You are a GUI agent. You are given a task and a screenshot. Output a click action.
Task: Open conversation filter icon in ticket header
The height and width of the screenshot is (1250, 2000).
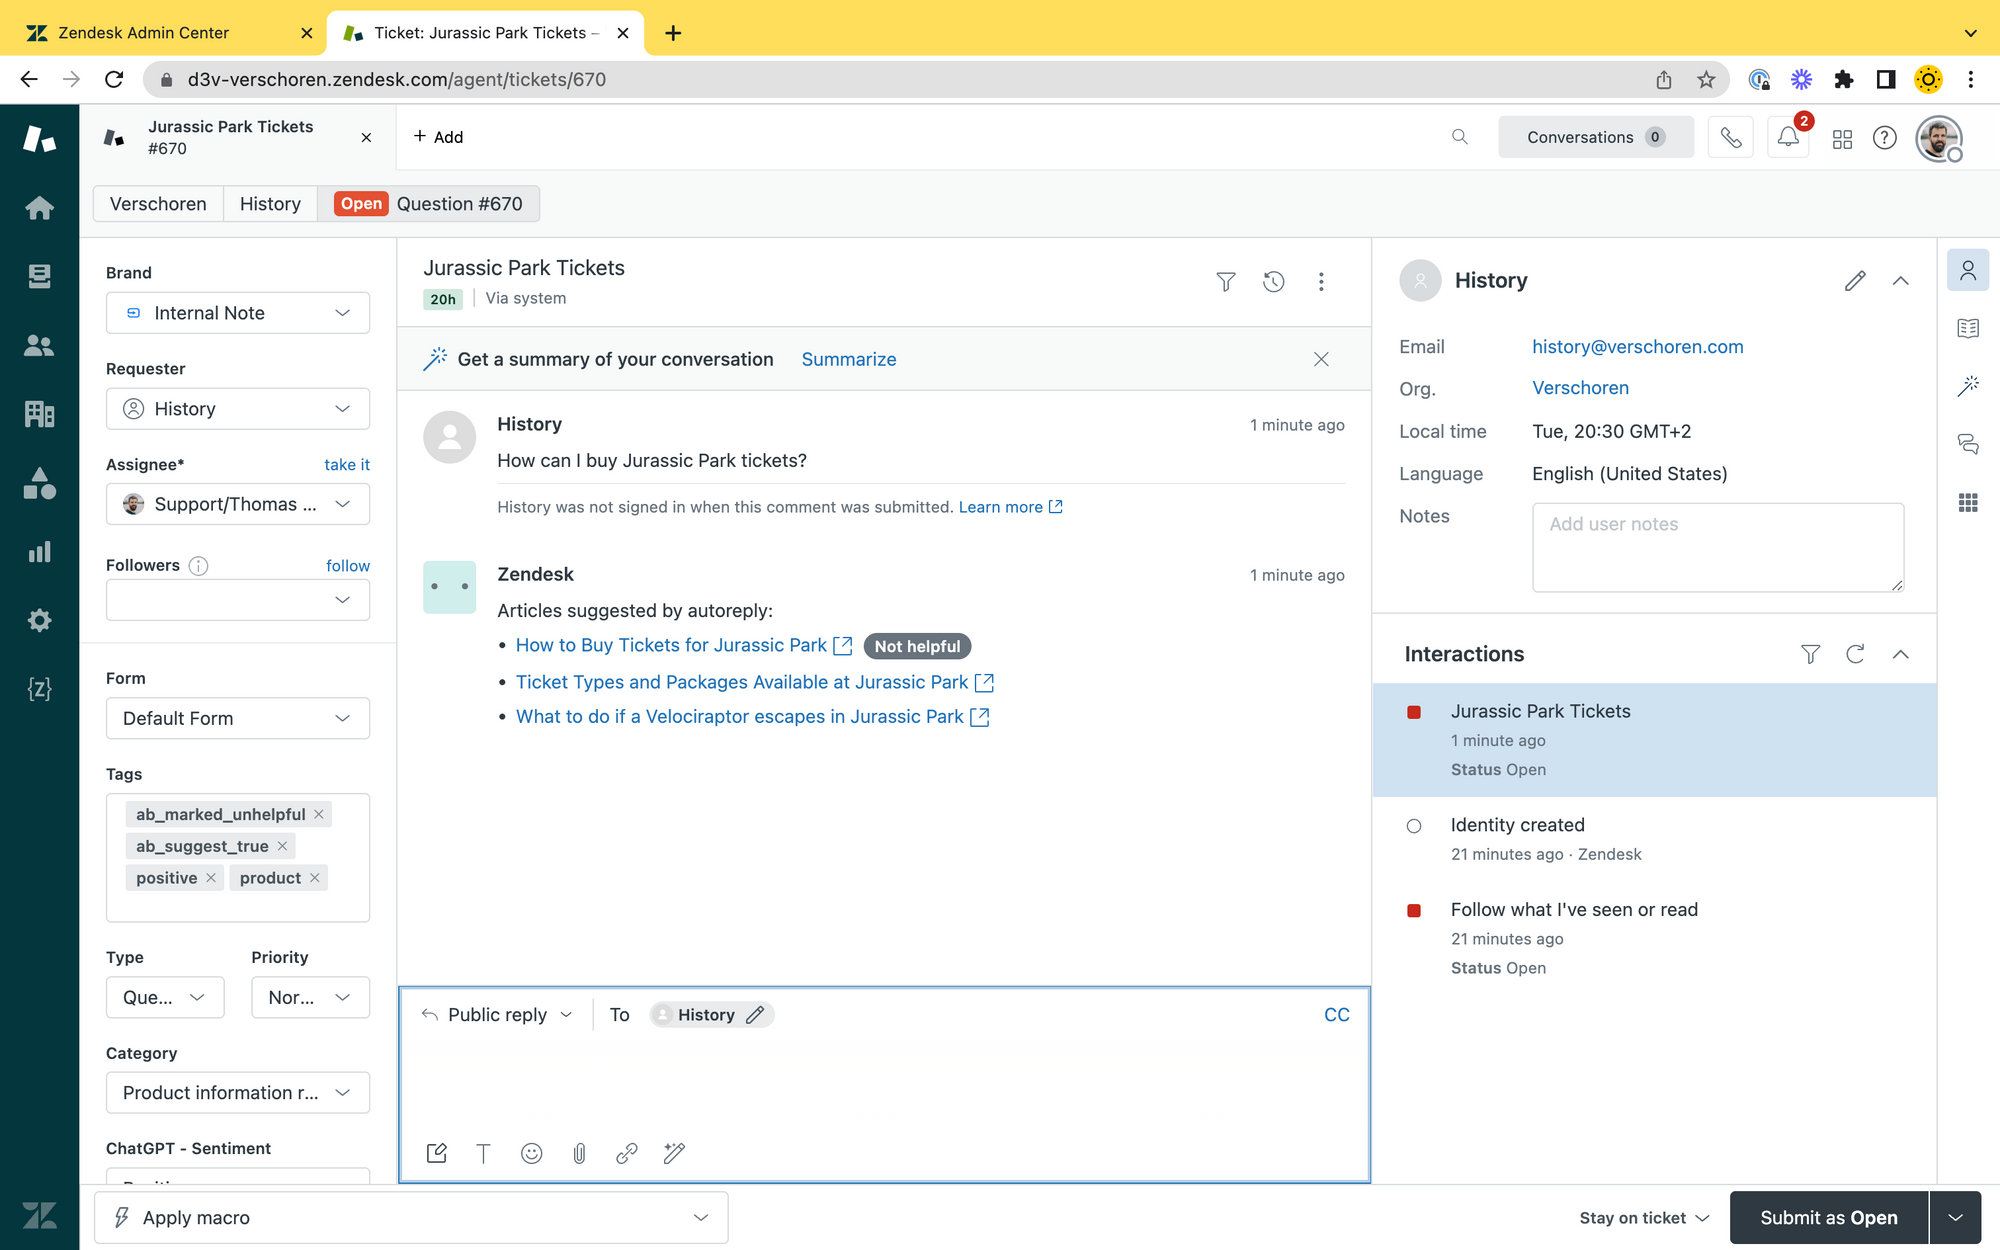[x=1225, y=282]
